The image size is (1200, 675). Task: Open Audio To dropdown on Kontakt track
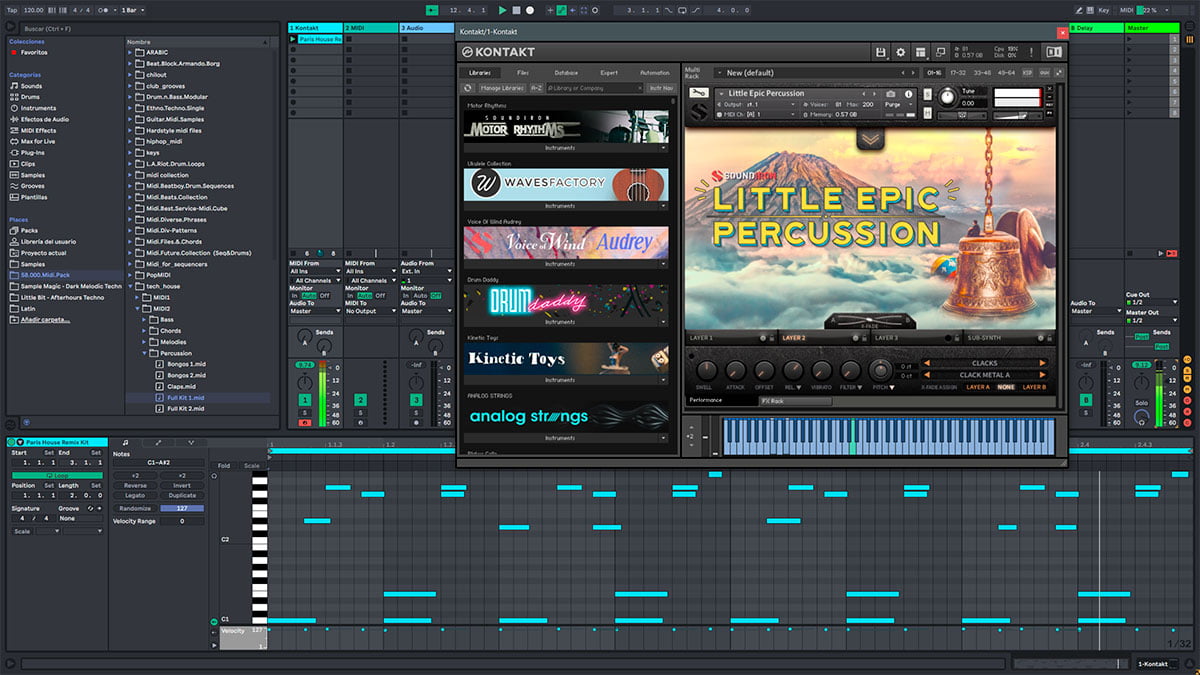(314, 311)
